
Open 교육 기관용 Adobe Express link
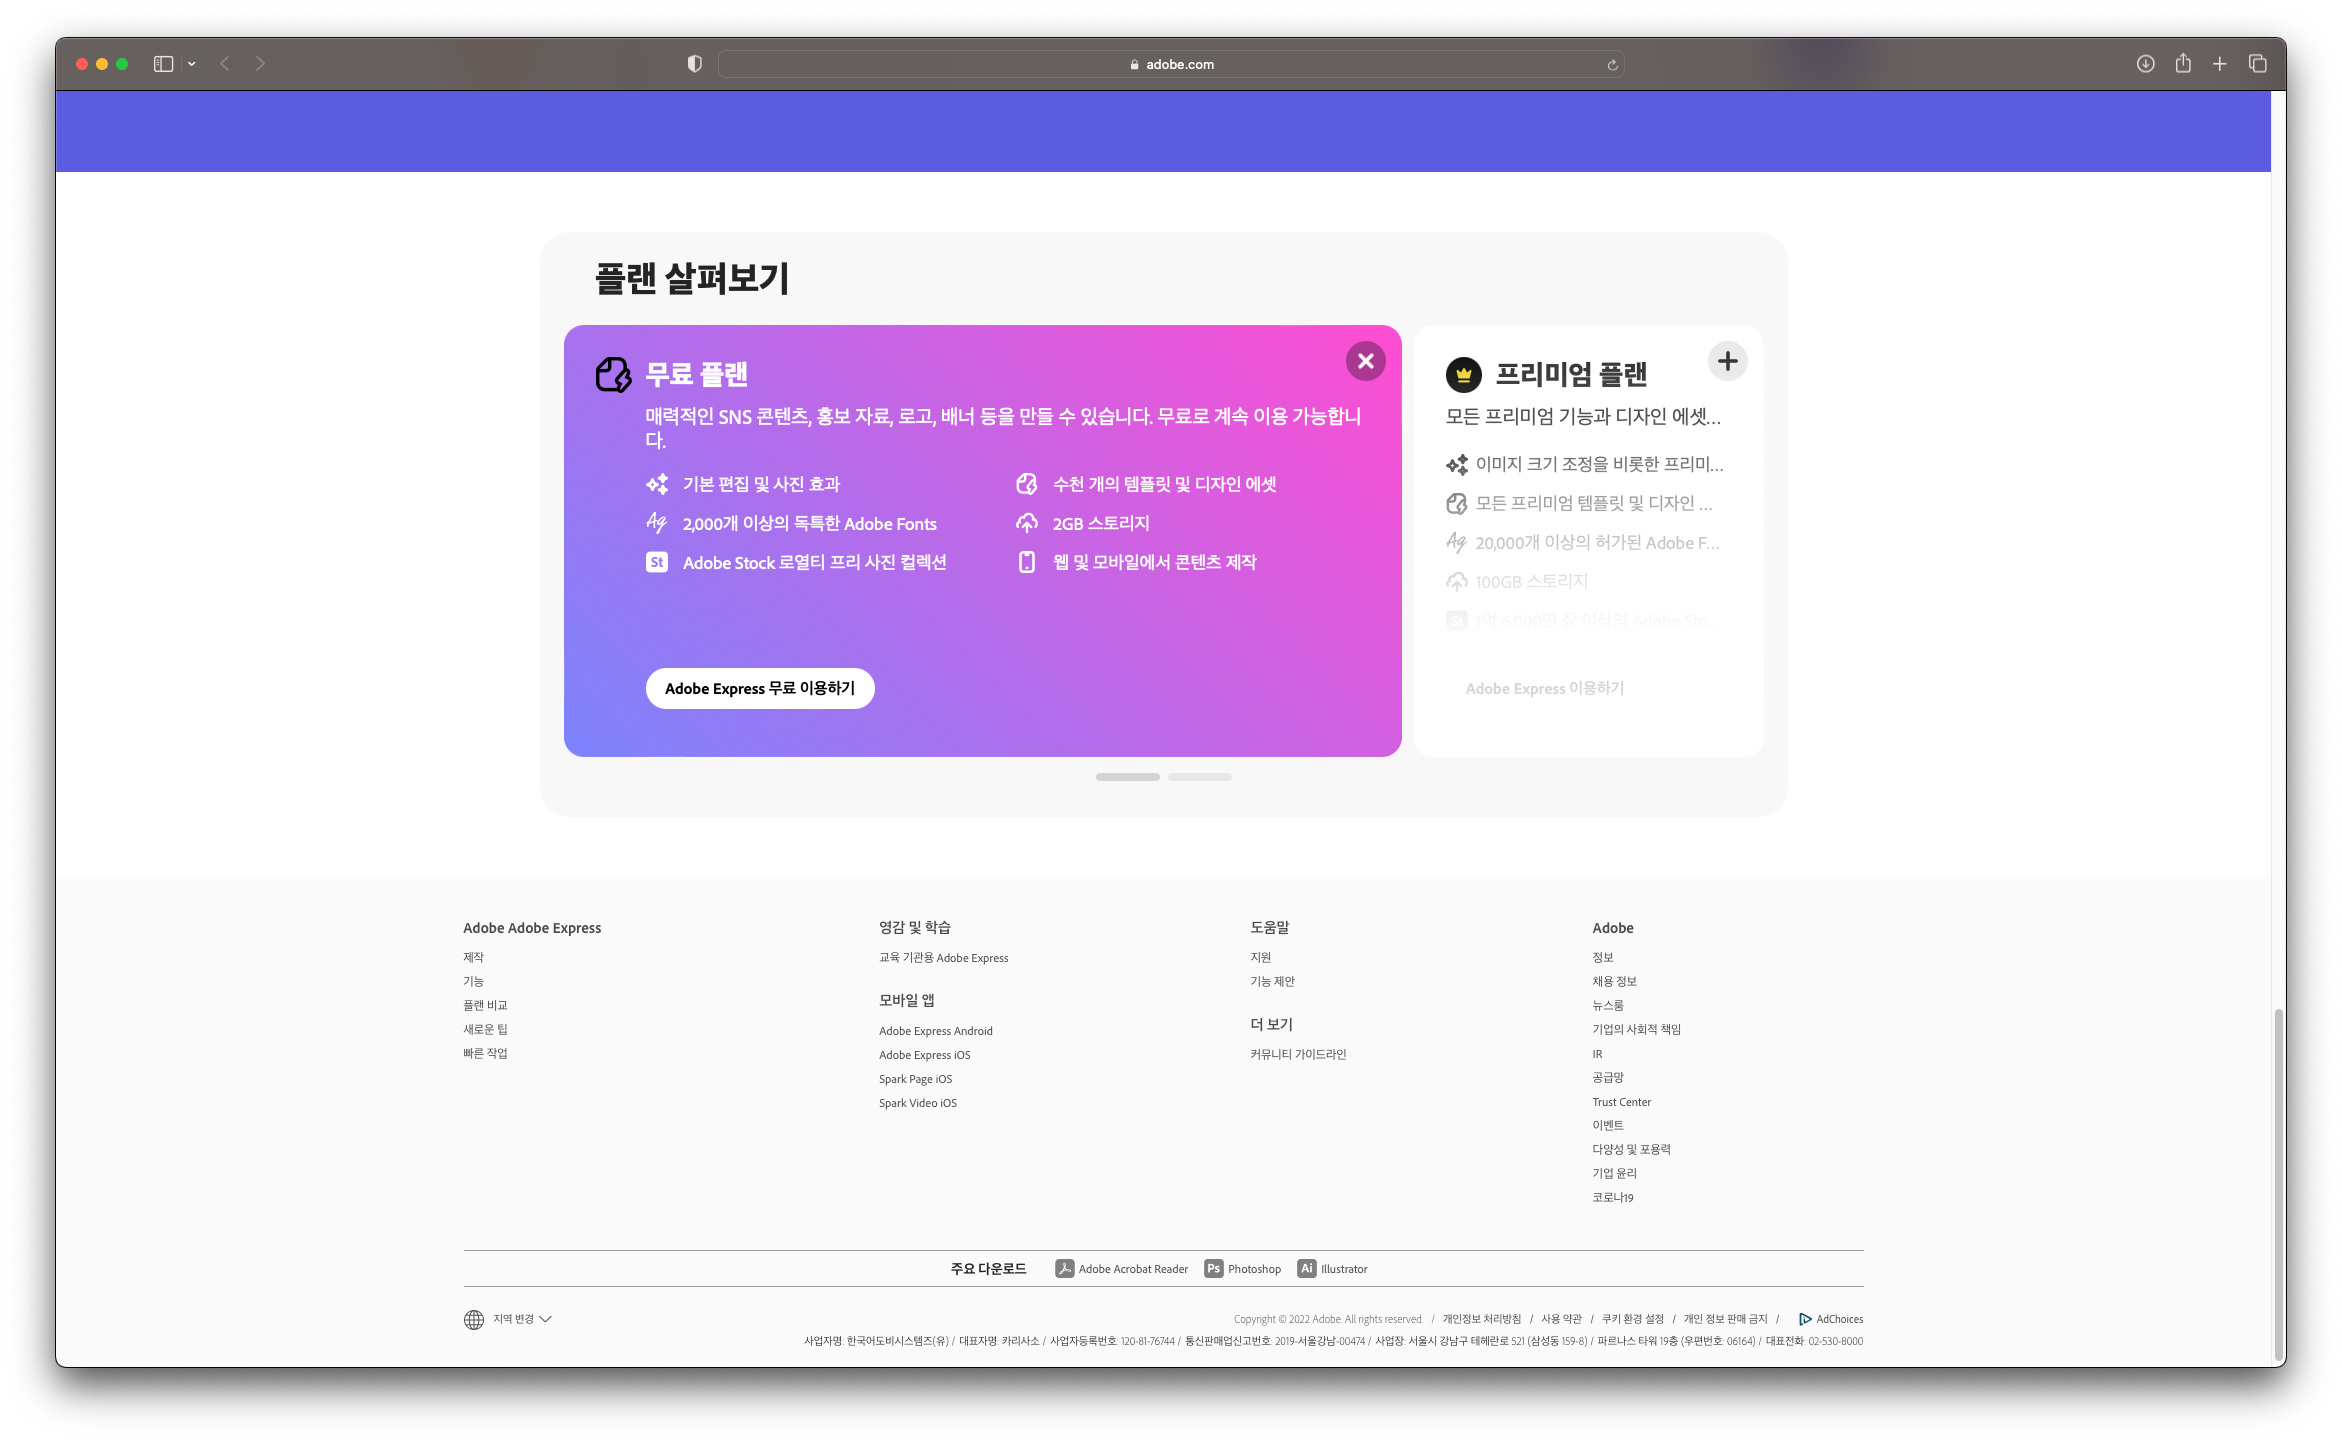tap(943, 958)
